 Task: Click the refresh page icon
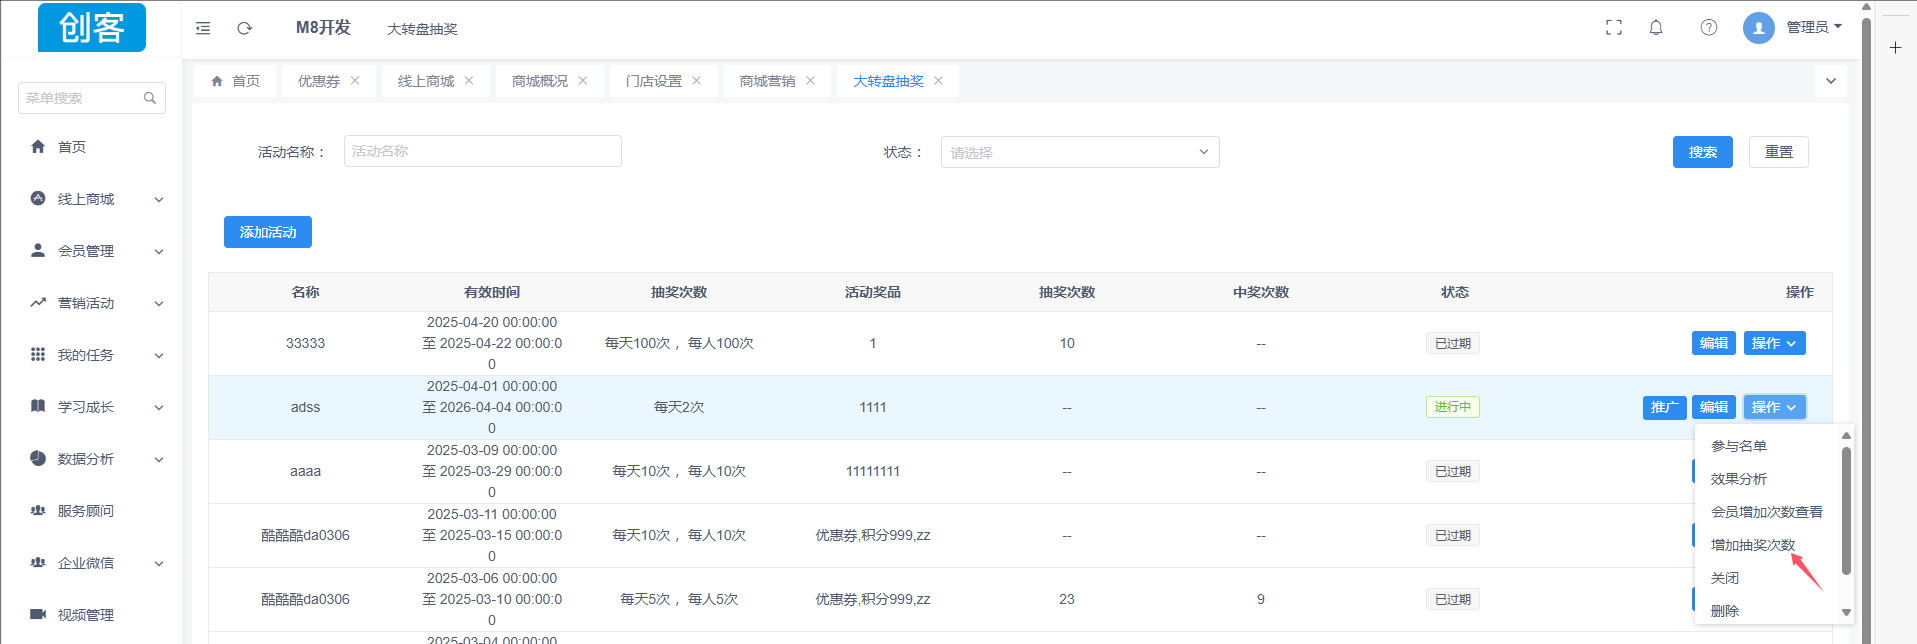click(245, 28)
